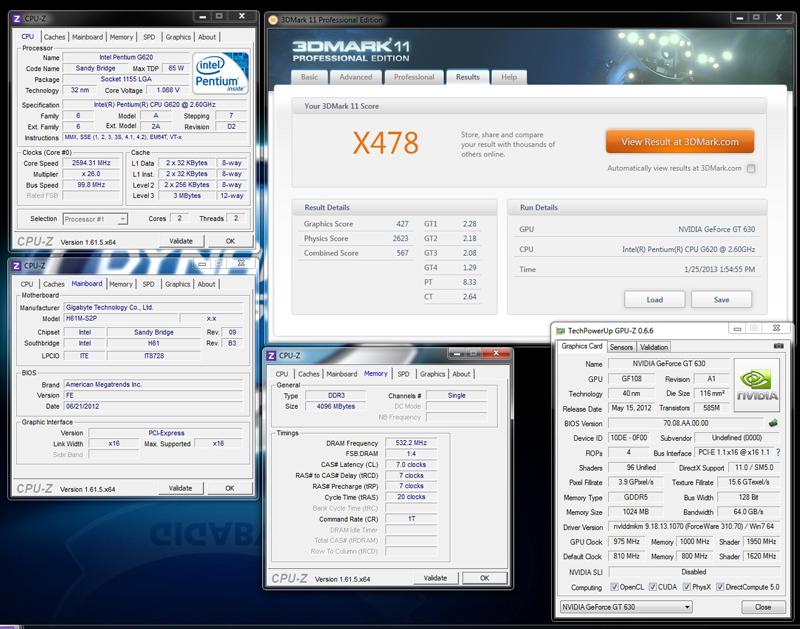The width and height of the screenshot is (800, 629).
Task: Switch to Caches tab in CPU window
Action: pyautogui.click(x=55, y=37)
